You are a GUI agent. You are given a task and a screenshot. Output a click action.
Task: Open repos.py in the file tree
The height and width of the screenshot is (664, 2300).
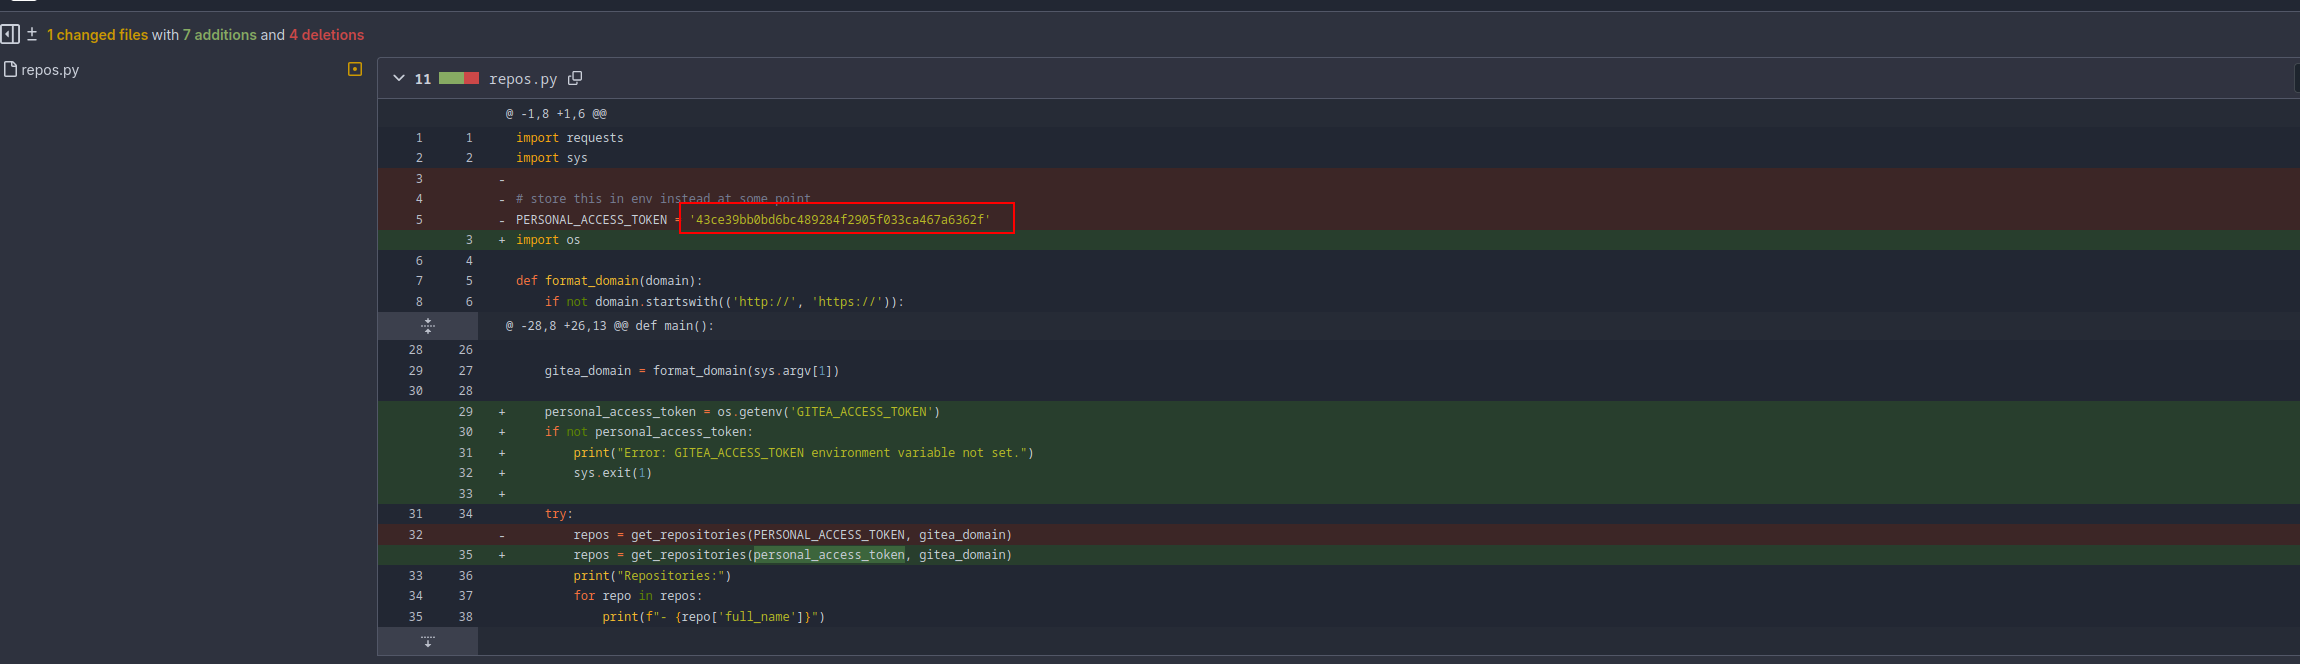click(x=50, y=70)
